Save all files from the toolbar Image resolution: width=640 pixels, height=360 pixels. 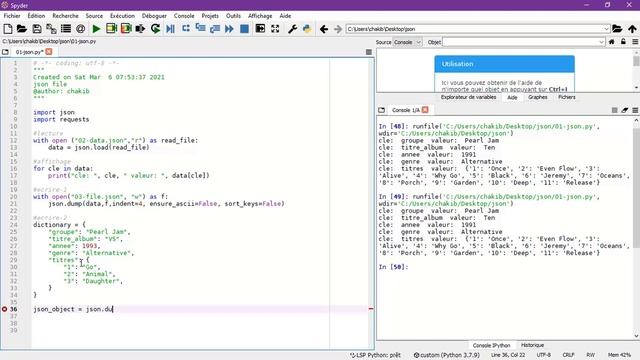[51, 29]
